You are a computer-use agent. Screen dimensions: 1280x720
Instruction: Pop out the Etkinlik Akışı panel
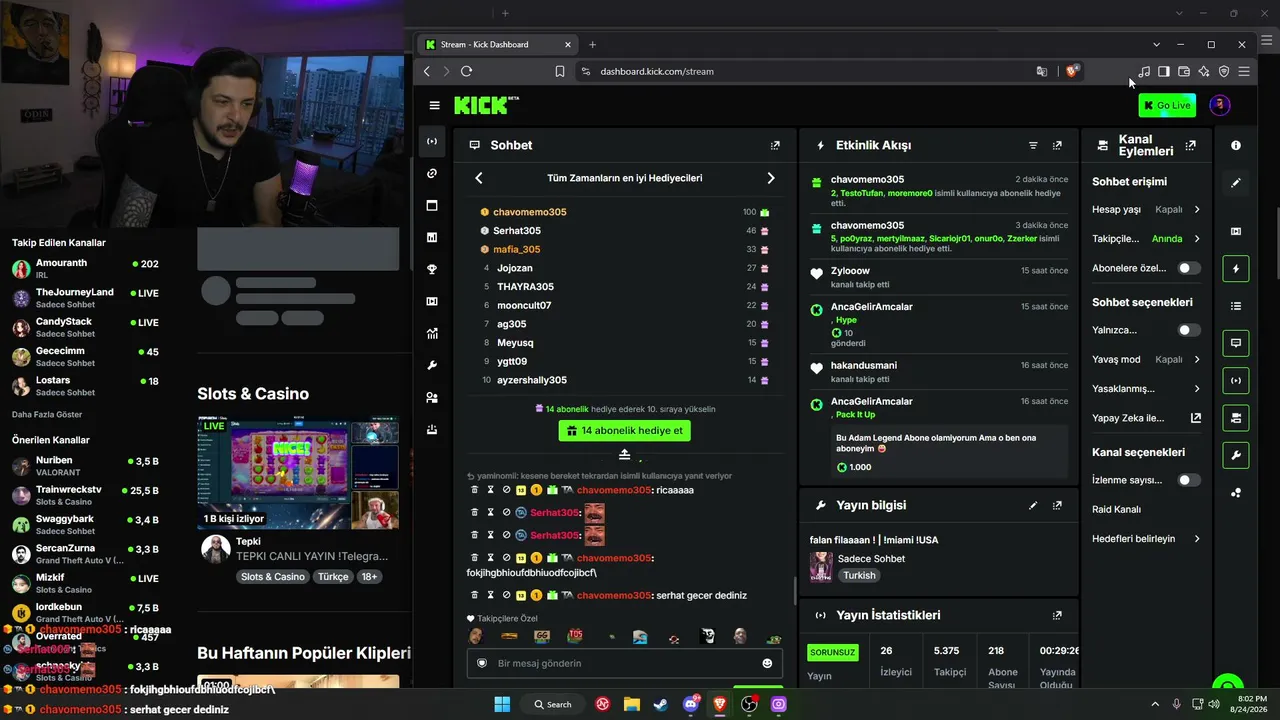click(1057, 145)
